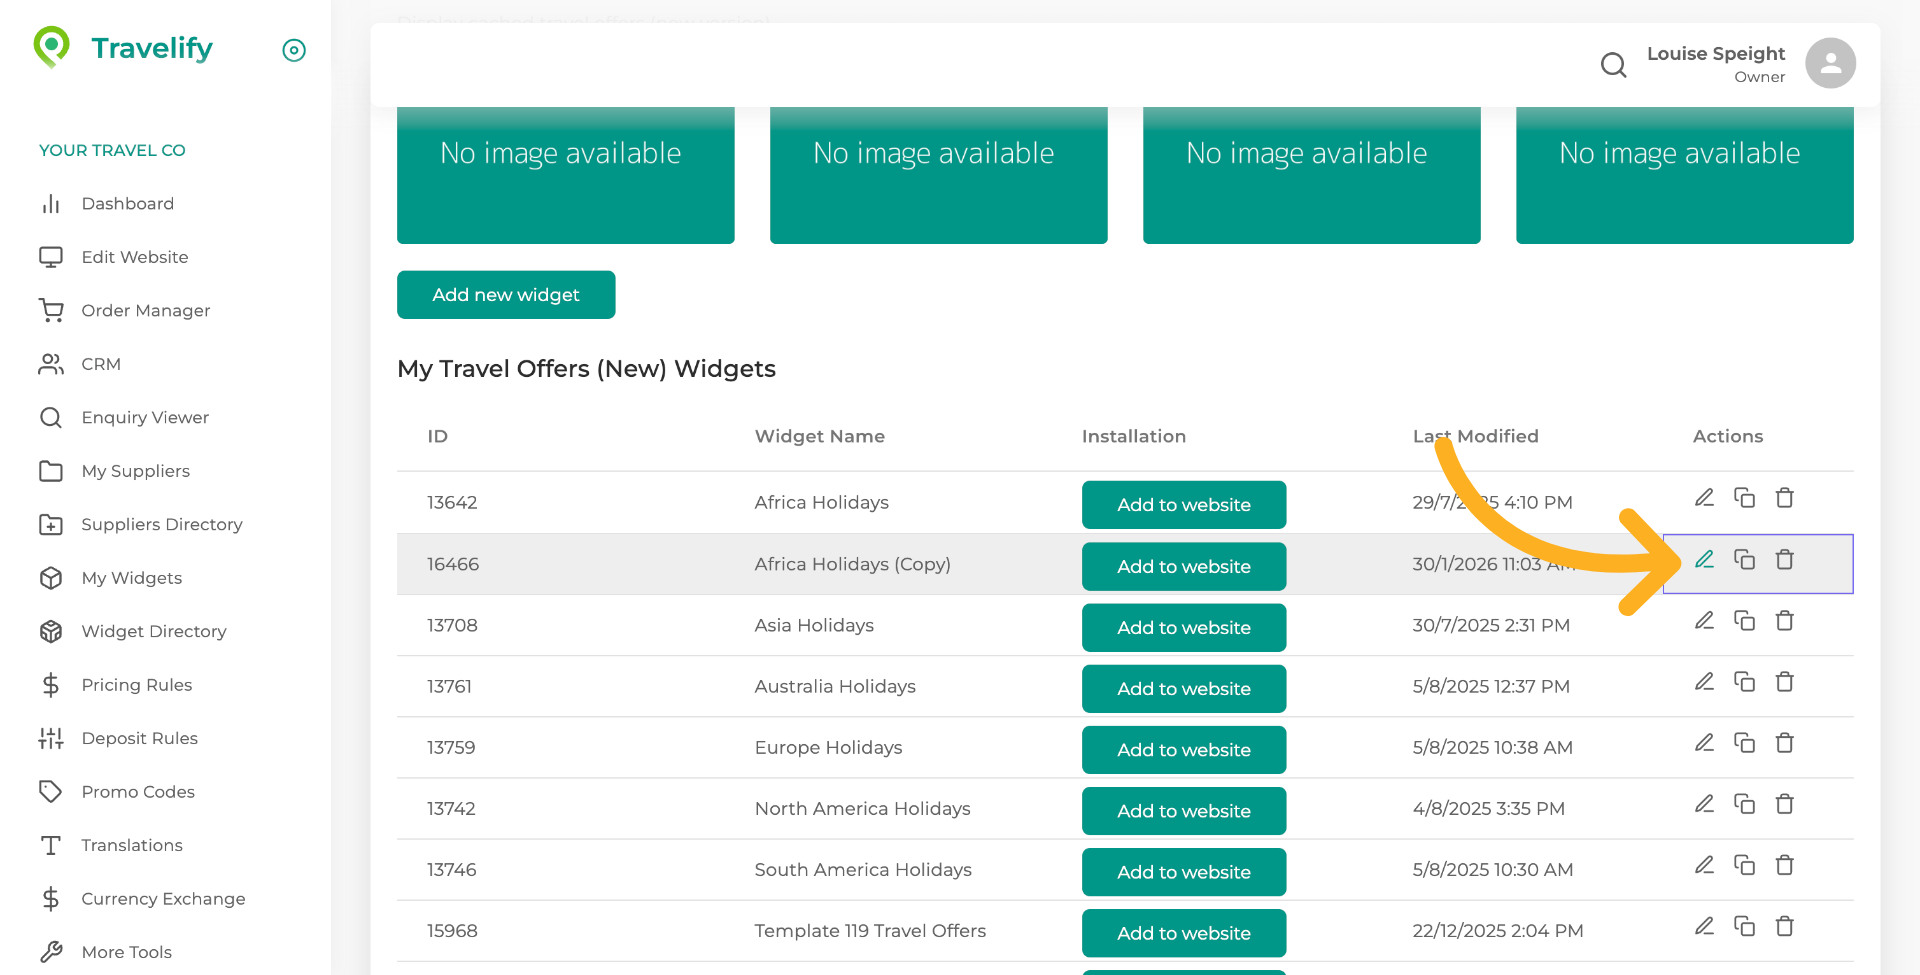The width and height of the screenshot is (1920, 975).
Task: Add Africa Holidays widget to website
Action: 1183,505
